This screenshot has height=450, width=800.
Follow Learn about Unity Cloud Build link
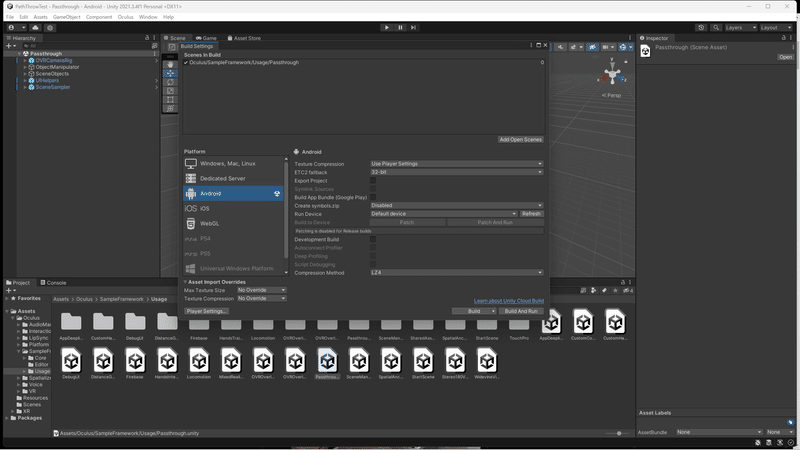point(509,301)
